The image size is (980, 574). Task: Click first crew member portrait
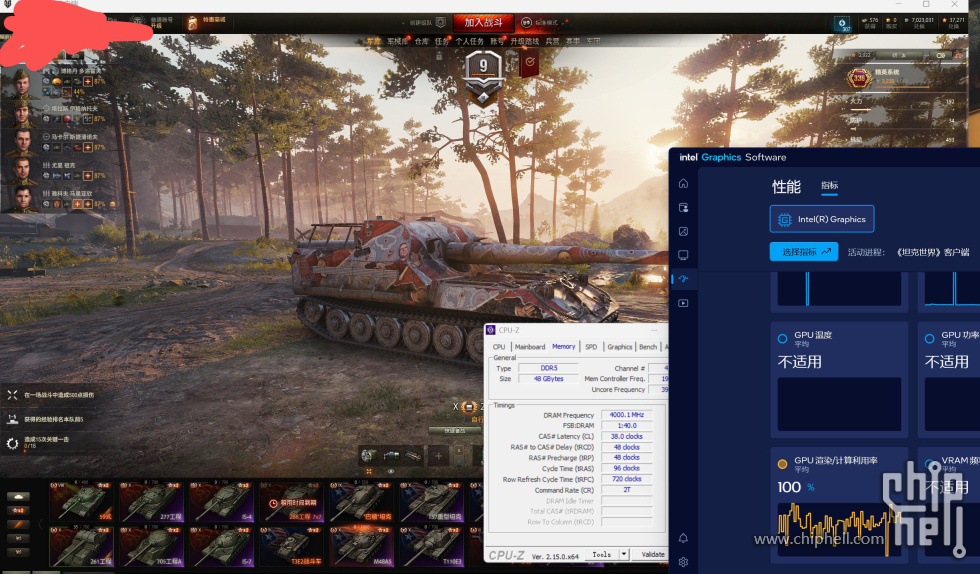coord(22,83)
